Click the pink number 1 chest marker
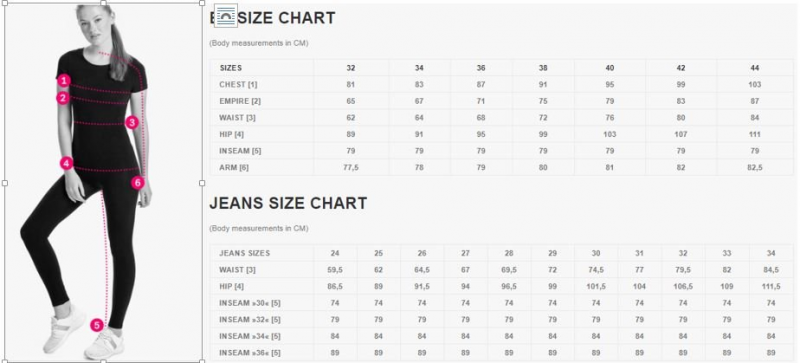The image size is (800, 363). click(63, 80)
